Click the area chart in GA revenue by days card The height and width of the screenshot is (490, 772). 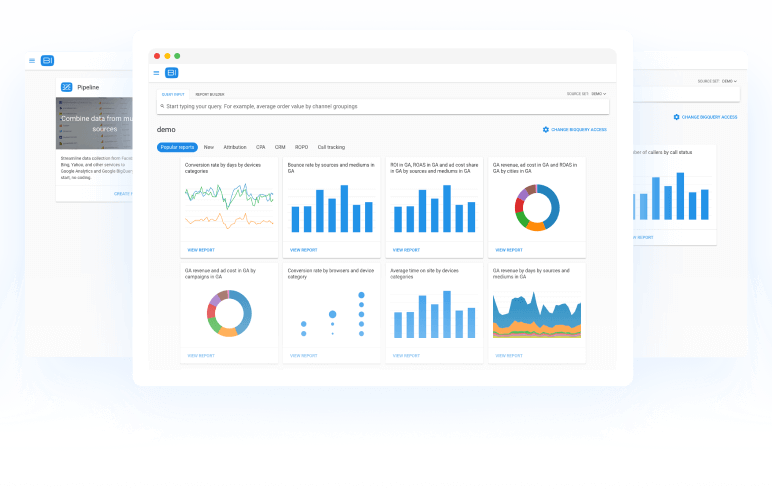click(537, 314)
